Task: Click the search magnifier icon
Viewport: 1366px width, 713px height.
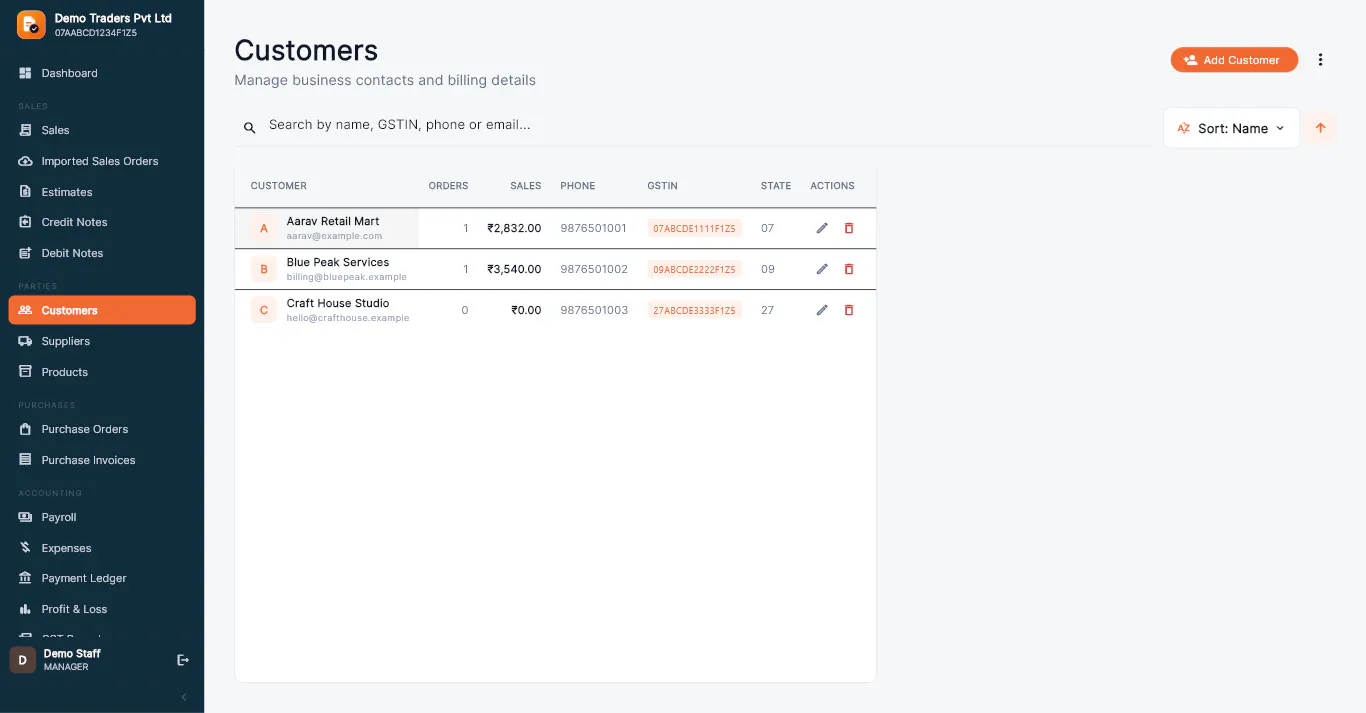Action: 250,128
